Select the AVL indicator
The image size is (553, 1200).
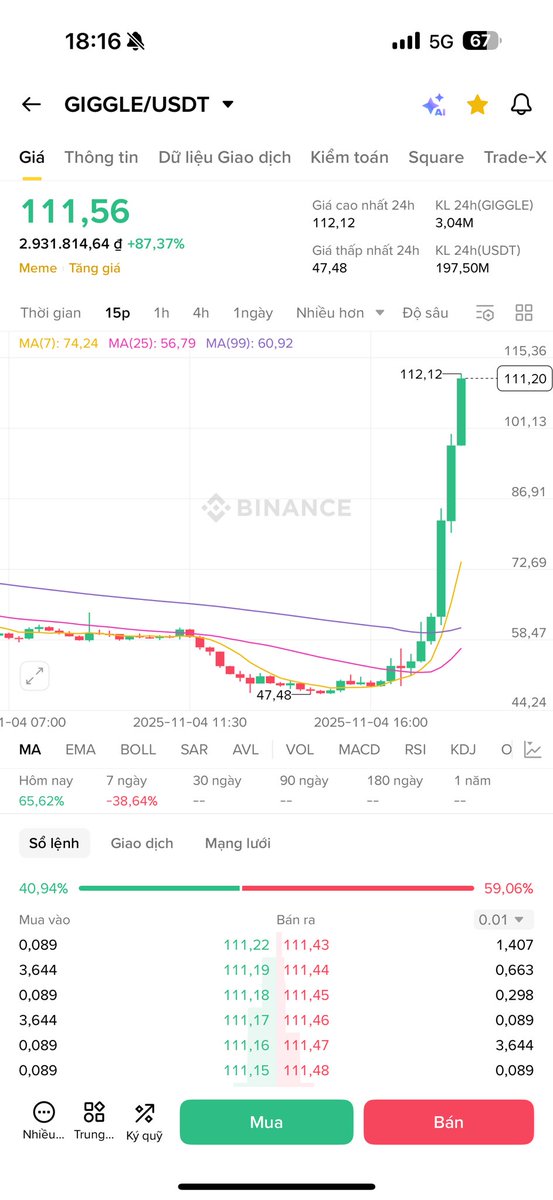[x=245, y=749]
